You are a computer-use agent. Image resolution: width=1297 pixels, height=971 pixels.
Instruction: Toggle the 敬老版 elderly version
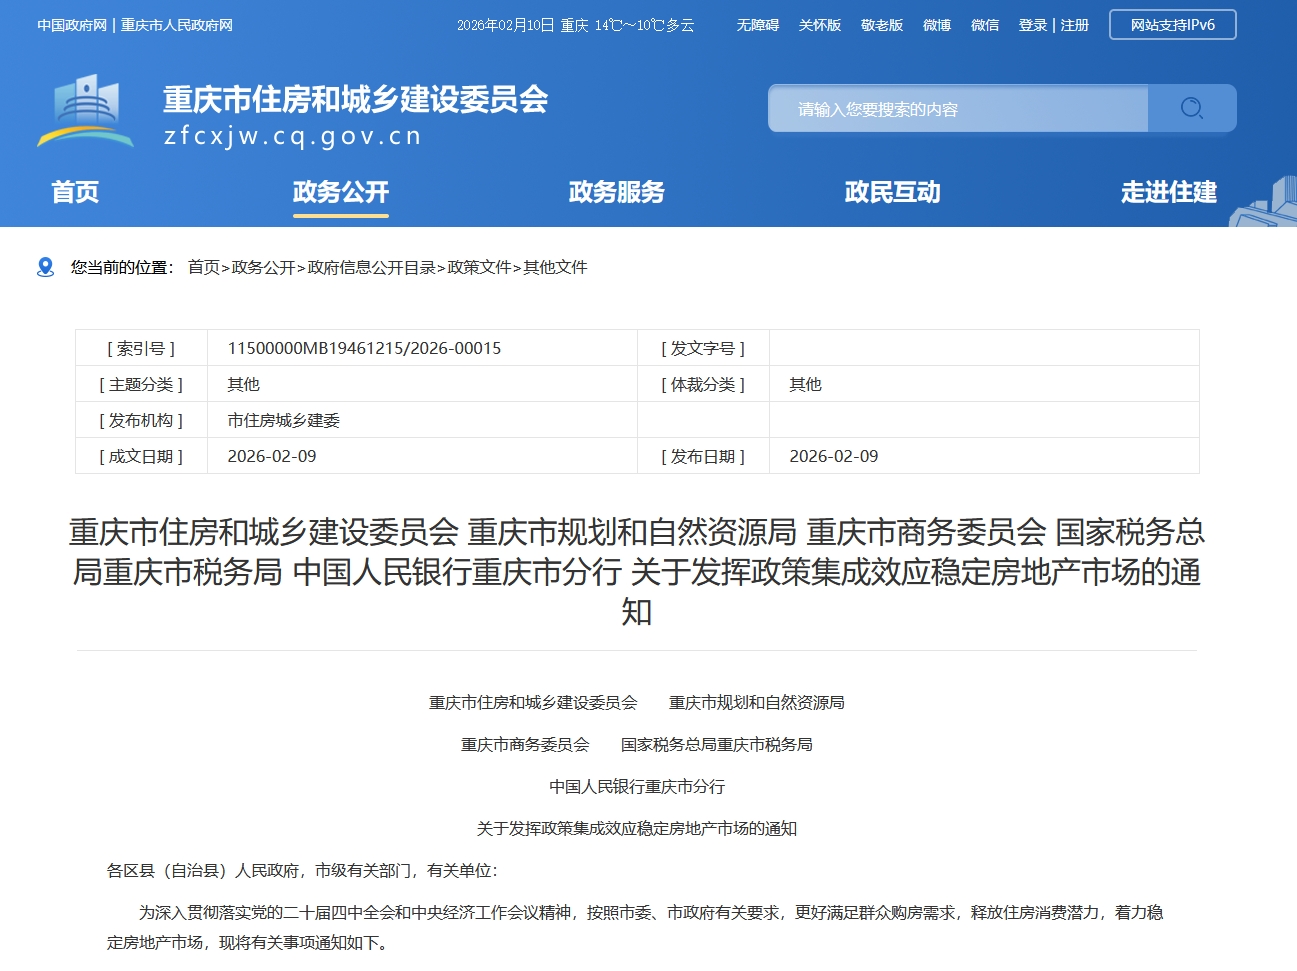[881, 25]
